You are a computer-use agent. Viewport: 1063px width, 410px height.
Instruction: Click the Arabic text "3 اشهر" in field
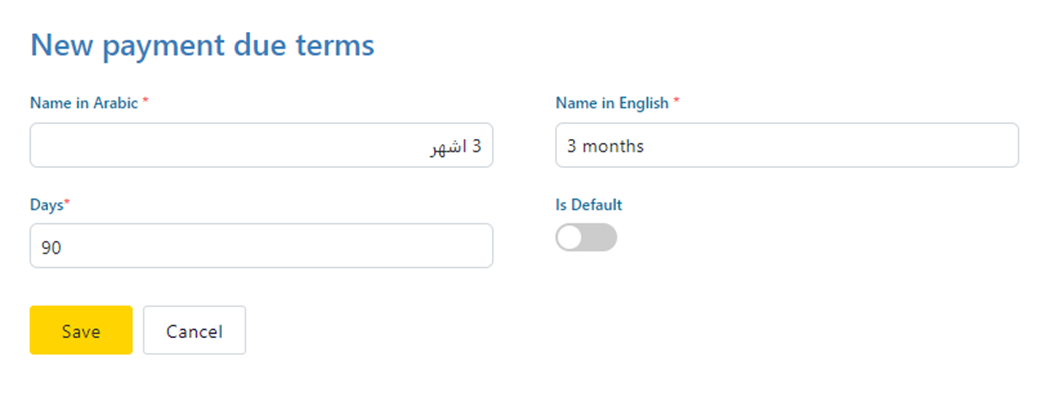pyautogui.click(x=456, y=147)
